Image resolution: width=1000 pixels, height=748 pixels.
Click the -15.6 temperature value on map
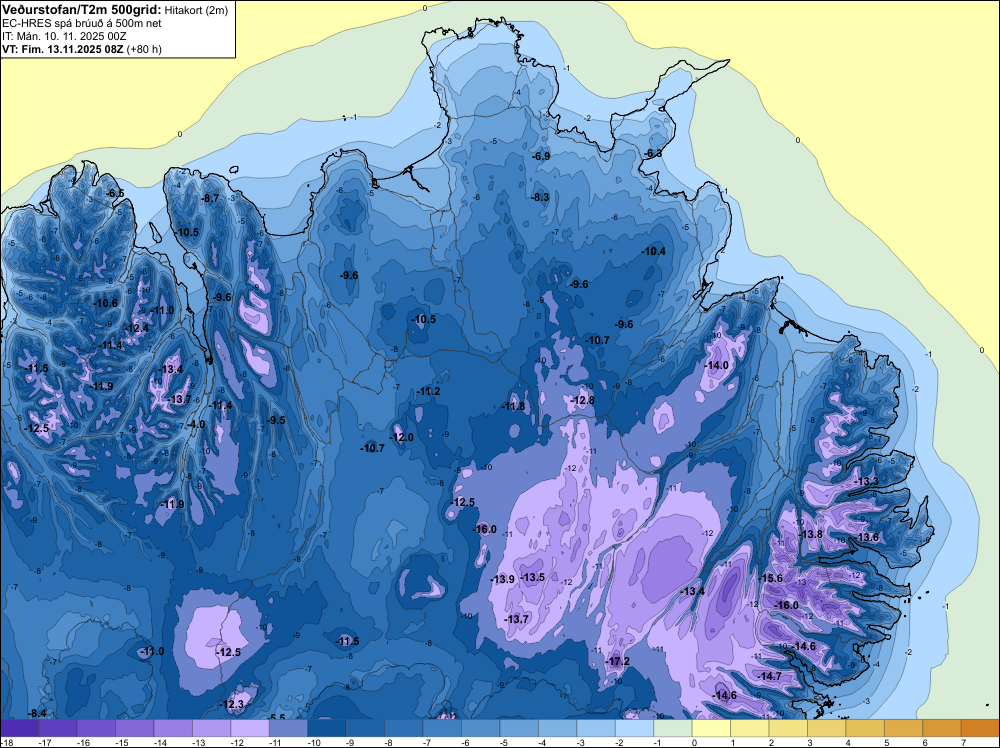770,578
